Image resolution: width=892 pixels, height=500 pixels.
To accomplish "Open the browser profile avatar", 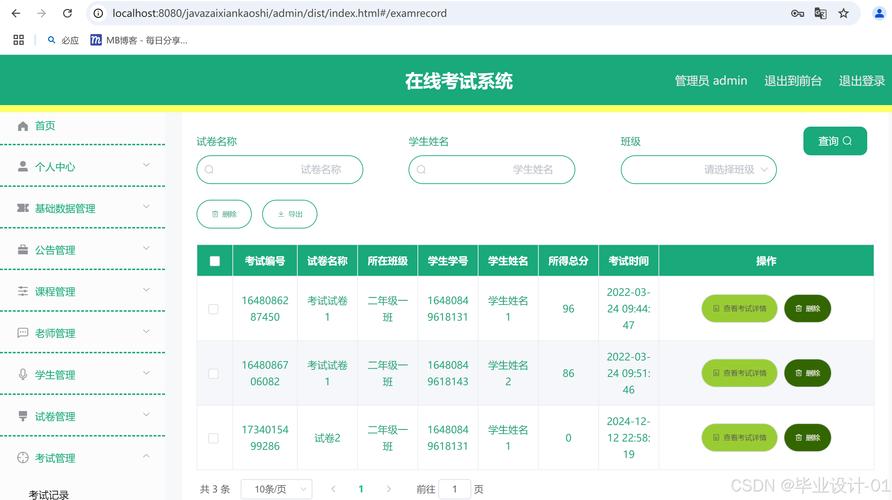I will 879,13.
